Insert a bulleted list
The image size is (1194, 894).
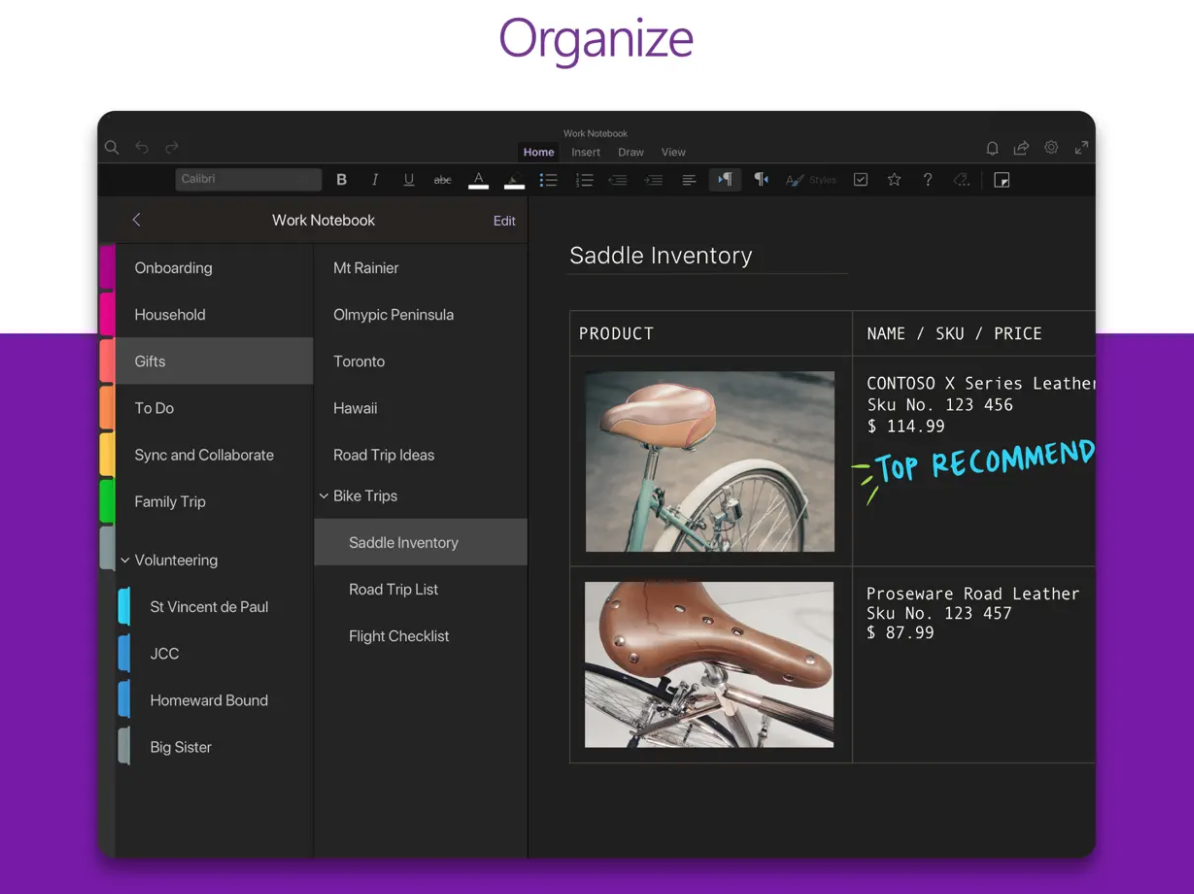(548, 180)
